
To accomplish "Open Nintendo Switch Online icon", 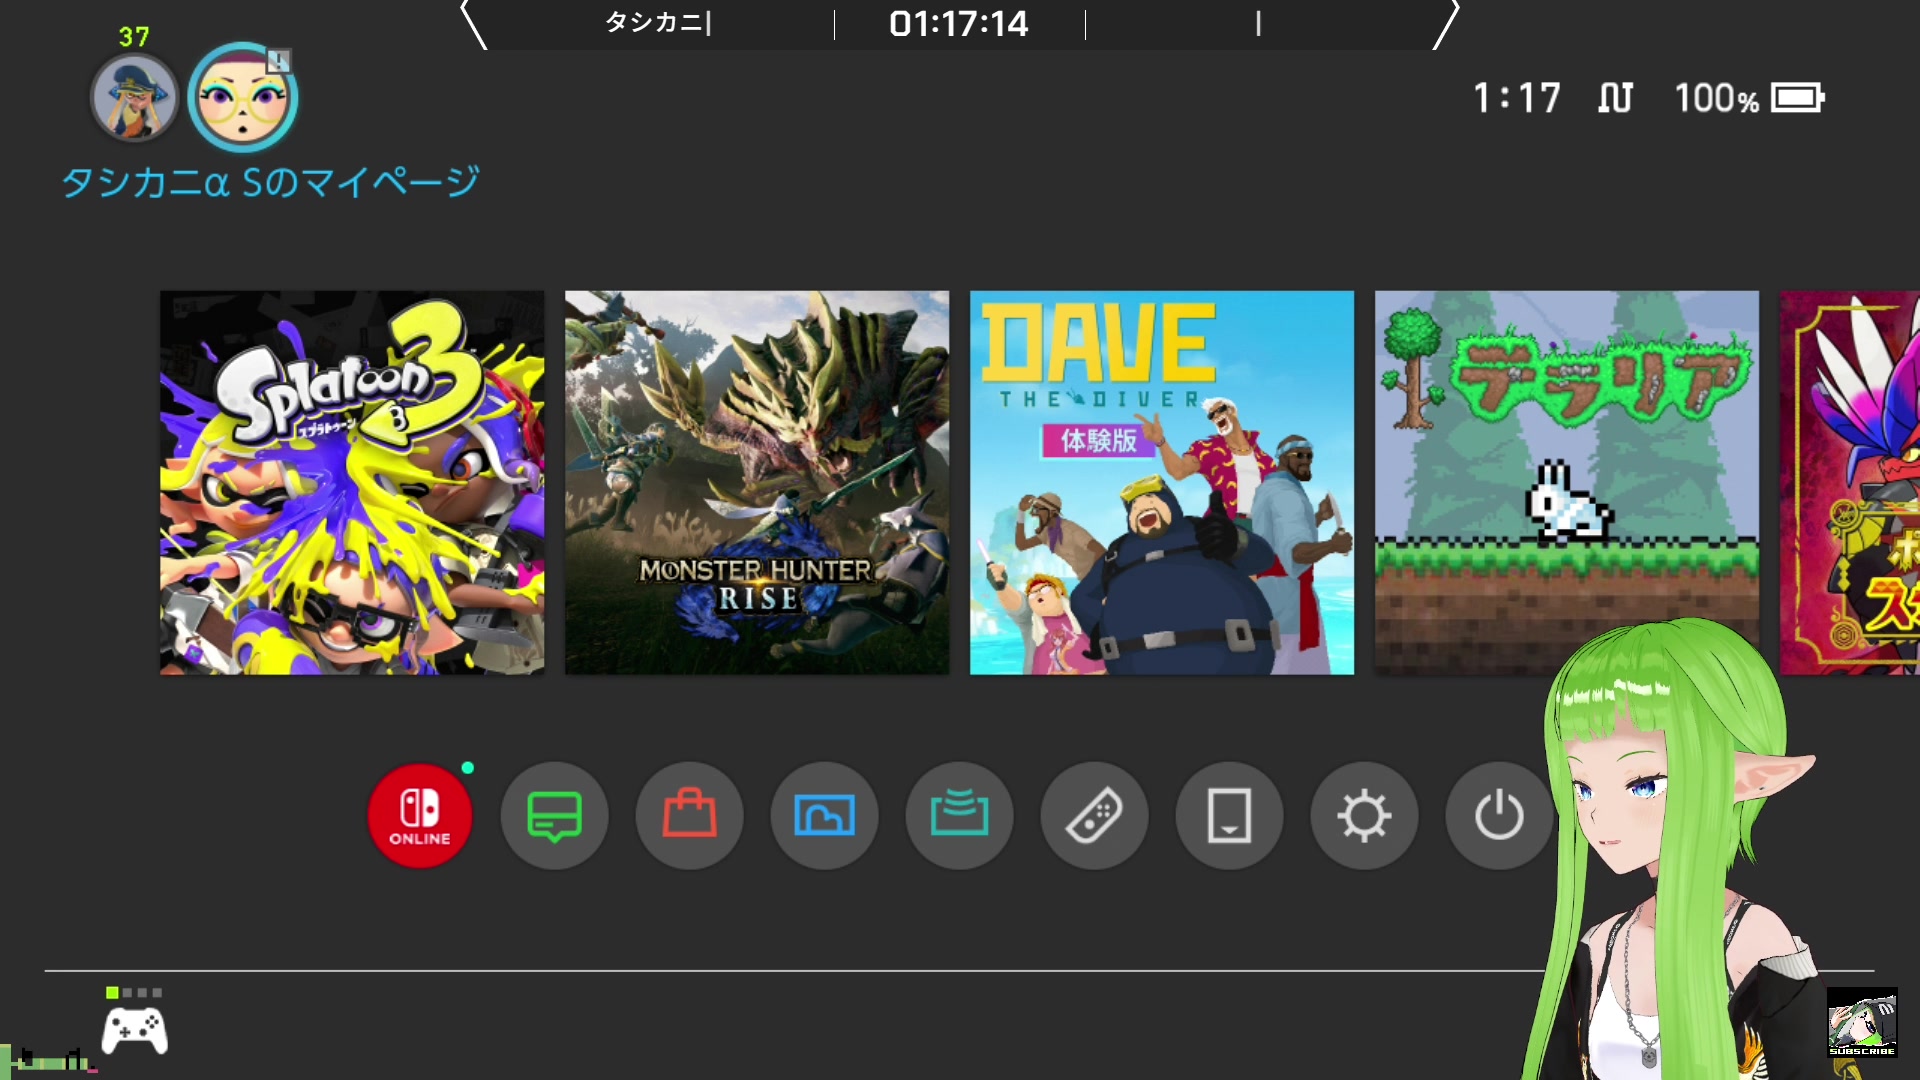I will pyautogui.click(x=419, y=815).
